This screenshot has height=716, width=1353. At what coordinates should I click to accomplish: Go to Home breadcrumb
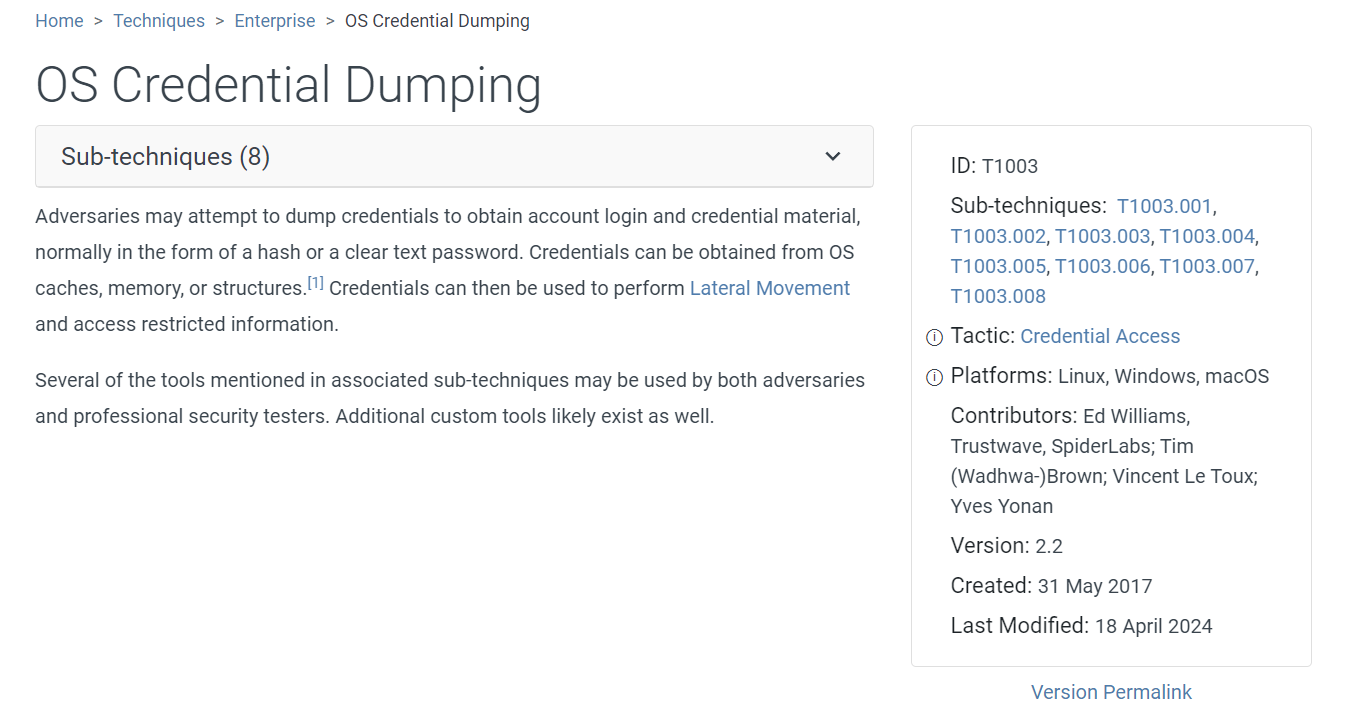[59, 21]
